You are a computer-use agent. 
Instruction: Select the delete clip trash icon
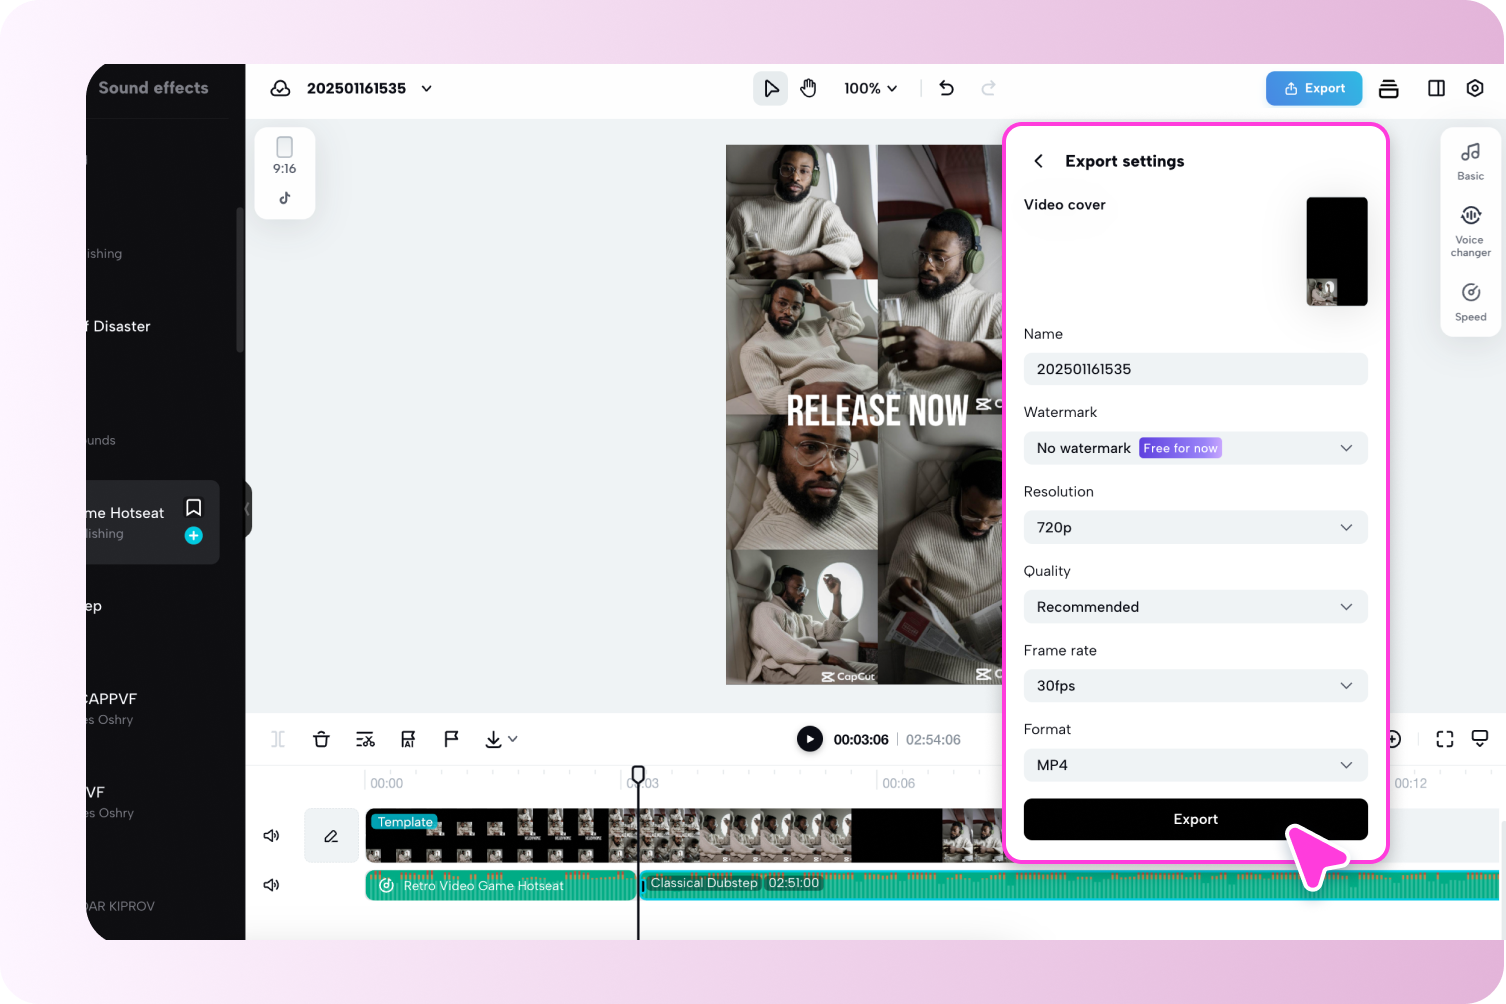321,738
